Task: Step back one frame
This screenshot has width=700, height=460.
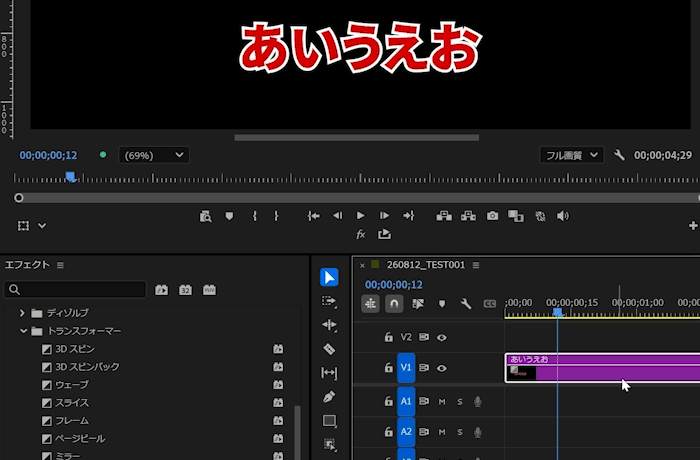Action: 338,216
